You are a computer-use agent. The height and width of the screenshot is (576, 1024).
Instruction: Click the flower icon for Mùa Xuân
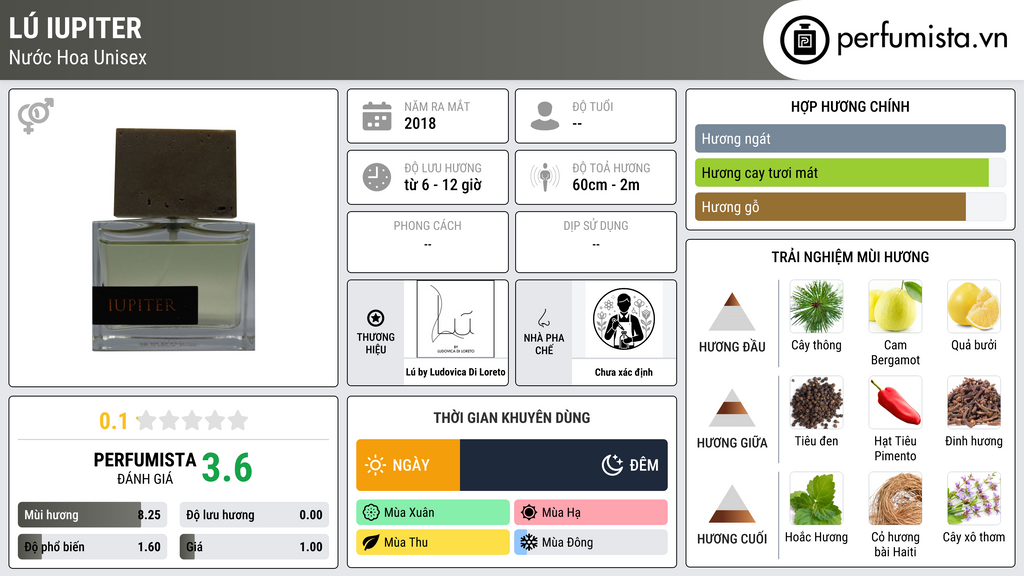[x=371, y=513]
